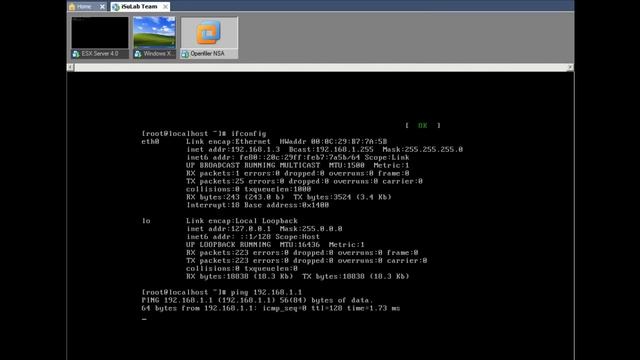Image resolution: width=640 pixels, height=360 pixels.
Task: Open the Windows XP VM thumbnail
Action: click(x=154, y=33)
